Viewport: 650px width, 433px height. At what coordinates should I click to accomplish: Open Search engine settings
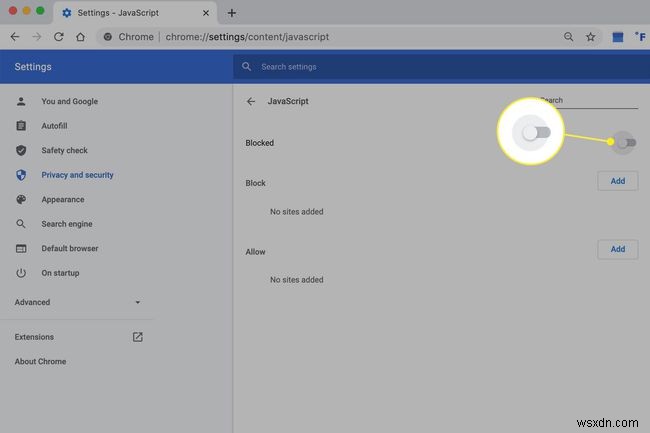click(67, 224)
